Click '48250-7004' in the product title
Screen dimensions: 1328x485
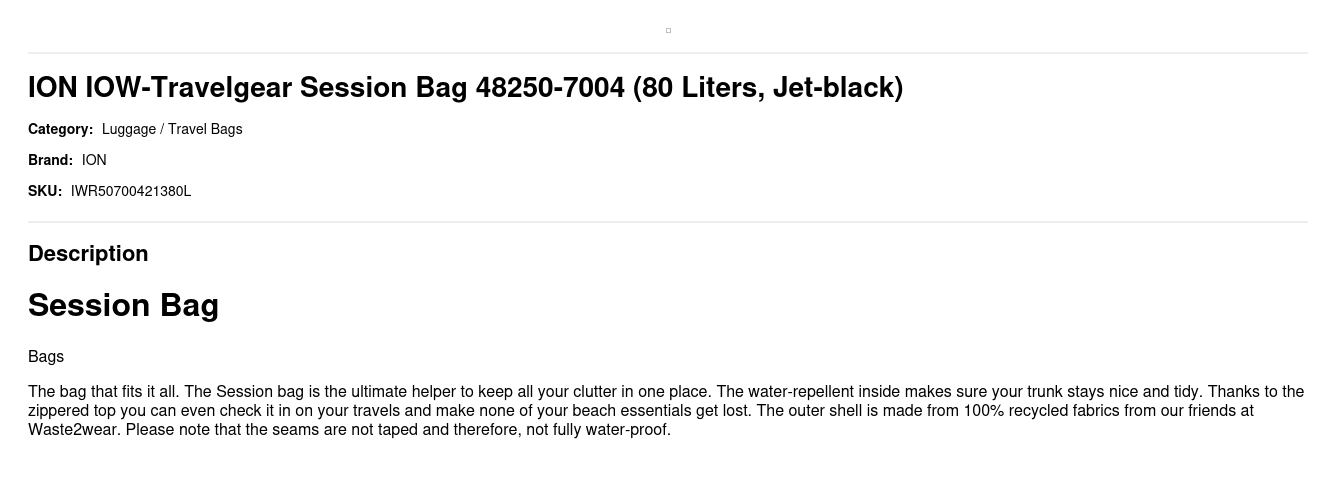click(x=550, y=88)
